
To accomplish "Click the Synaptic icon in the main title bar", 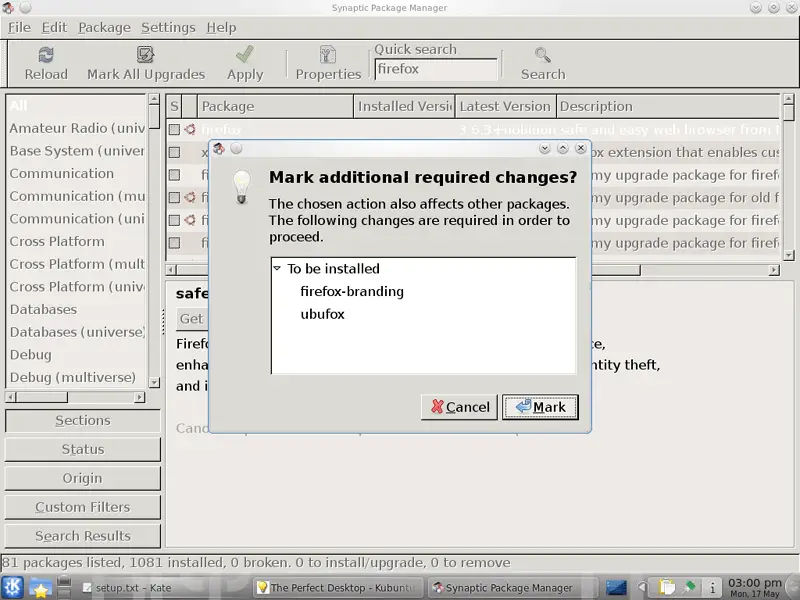I will [x=7, y=7].
